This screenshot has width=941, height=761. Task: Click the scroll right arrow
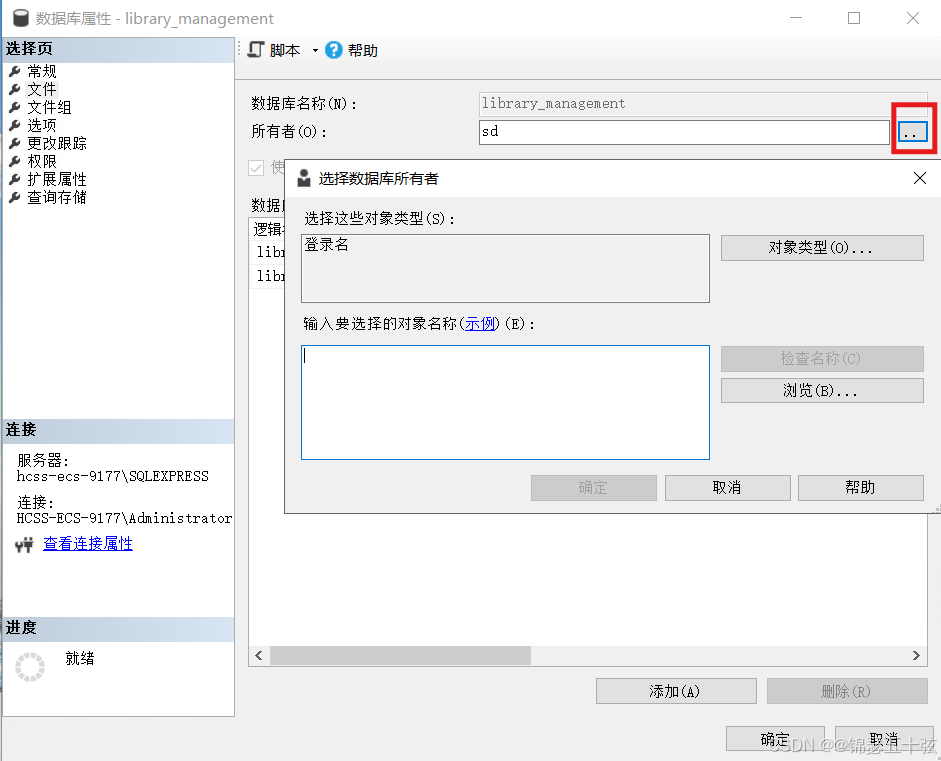[x=916, y=655]
